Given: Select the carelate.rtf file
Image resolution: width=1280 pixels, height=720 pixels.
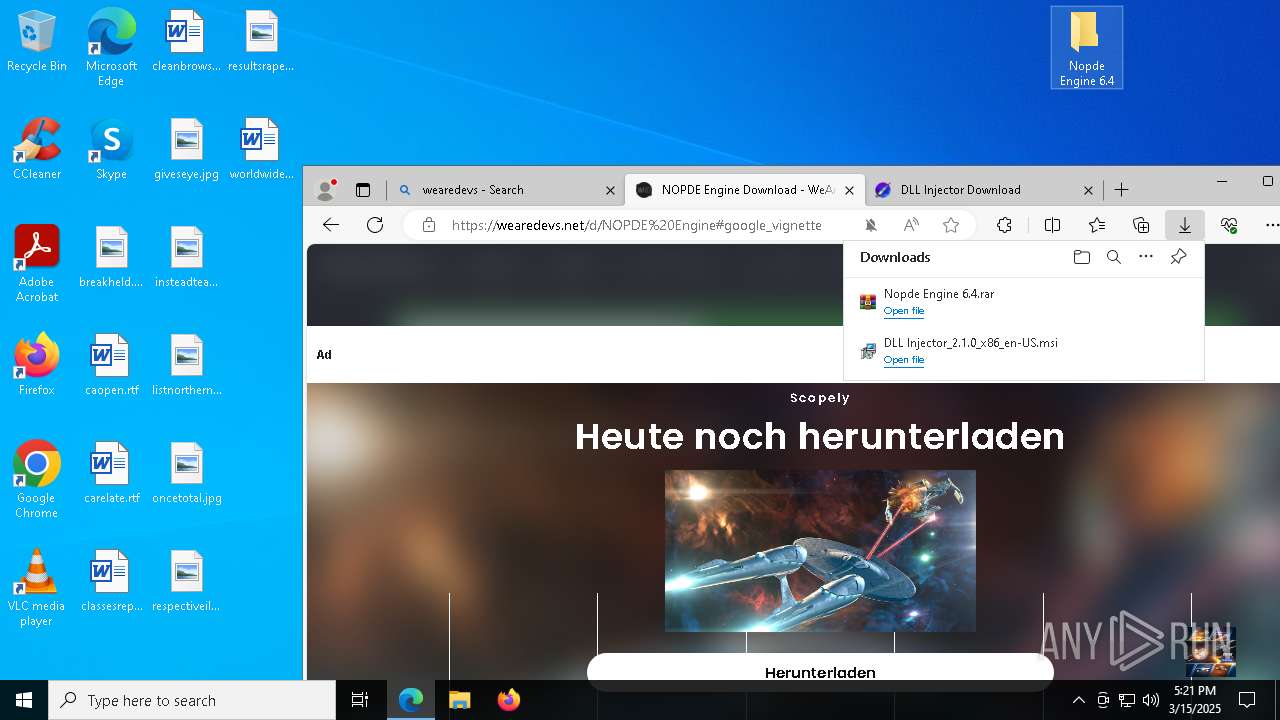Looking at the screenshot, I should (x=111, y=474).
